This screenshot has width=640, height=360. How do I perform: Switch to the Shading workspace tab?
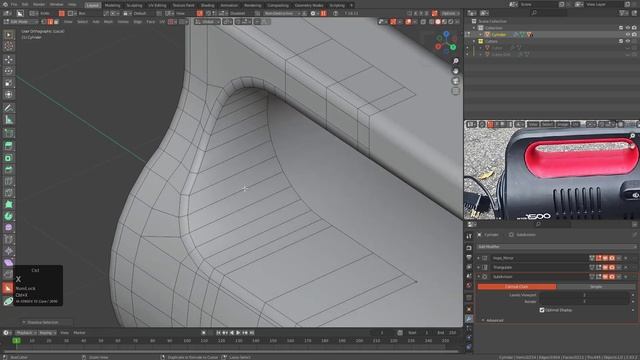point(207,5)
